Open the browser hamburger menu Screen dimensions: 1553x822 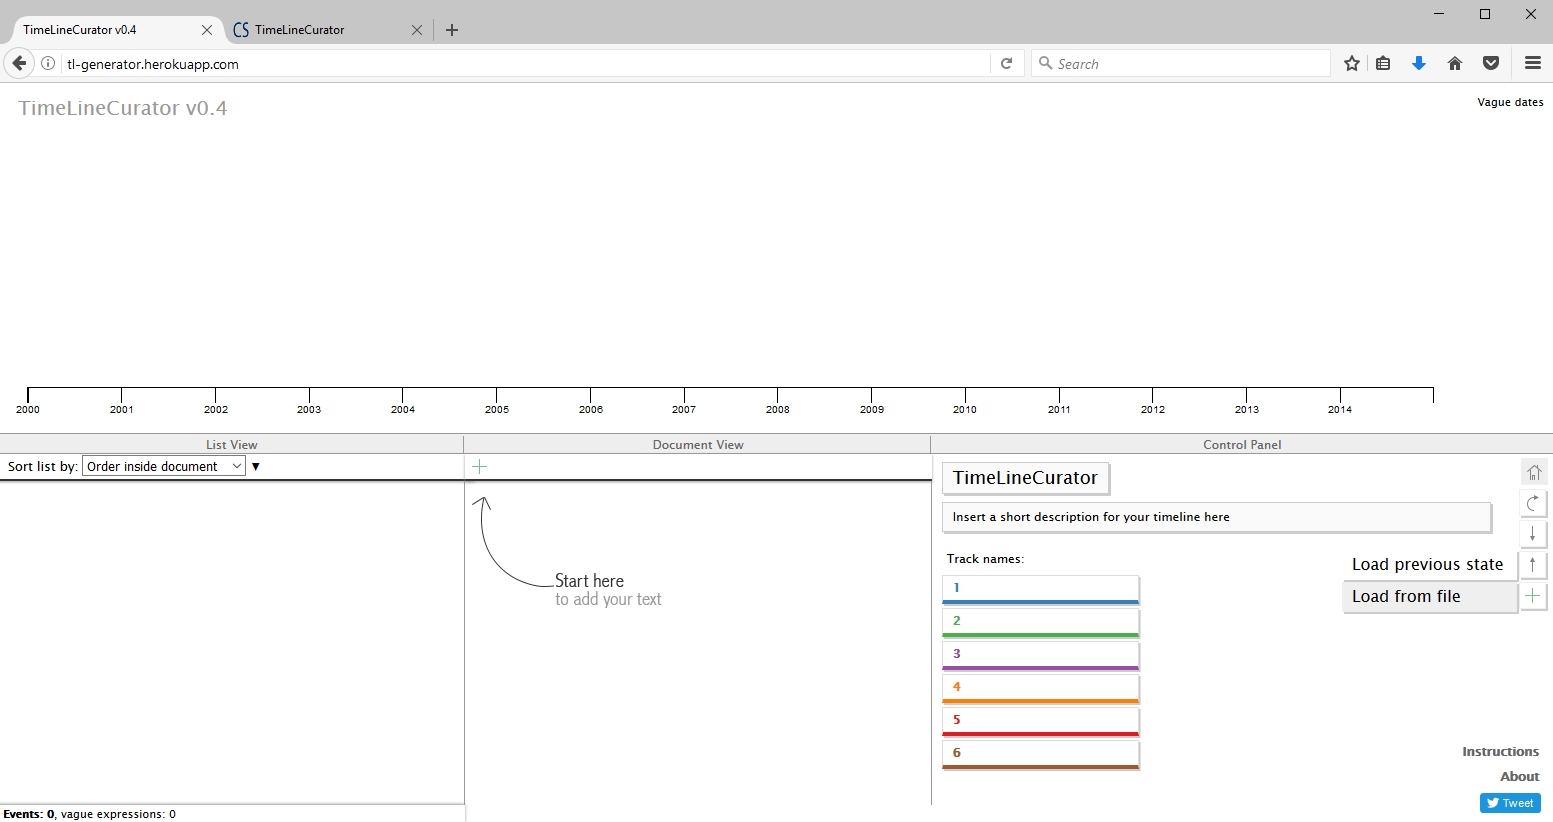pyautogui.click(x=1532, y=64)
